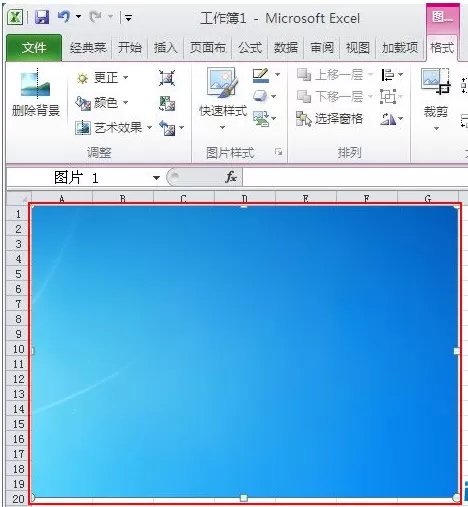The height and width of the screenshot is (507, 468).
Task: Switch to the 数据 (Data) tab
Action: coord(286,48)
